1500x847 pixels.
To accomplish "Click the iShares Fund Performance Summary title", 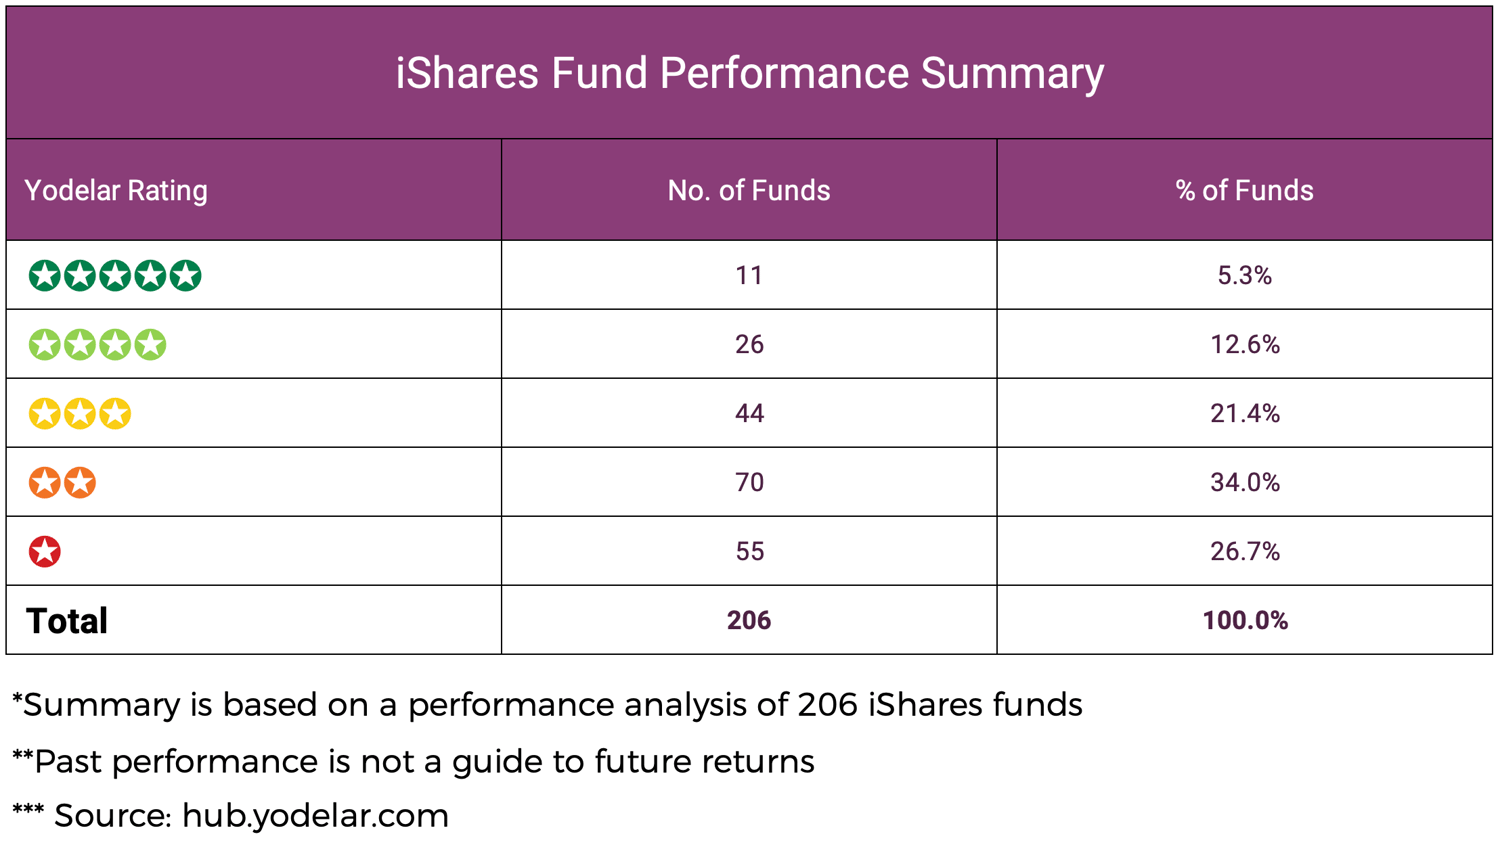I will 749,73.
